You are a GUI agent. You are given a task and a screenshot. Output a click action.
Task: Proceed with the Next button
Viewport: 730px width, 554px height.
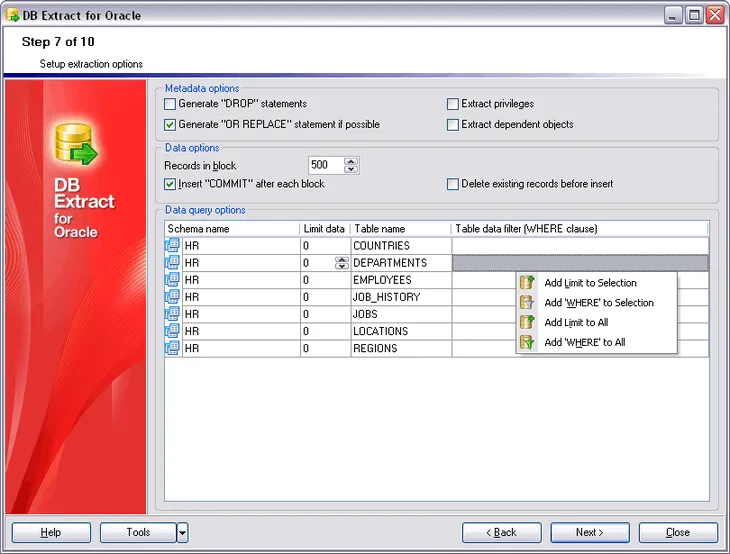point(590,533)
